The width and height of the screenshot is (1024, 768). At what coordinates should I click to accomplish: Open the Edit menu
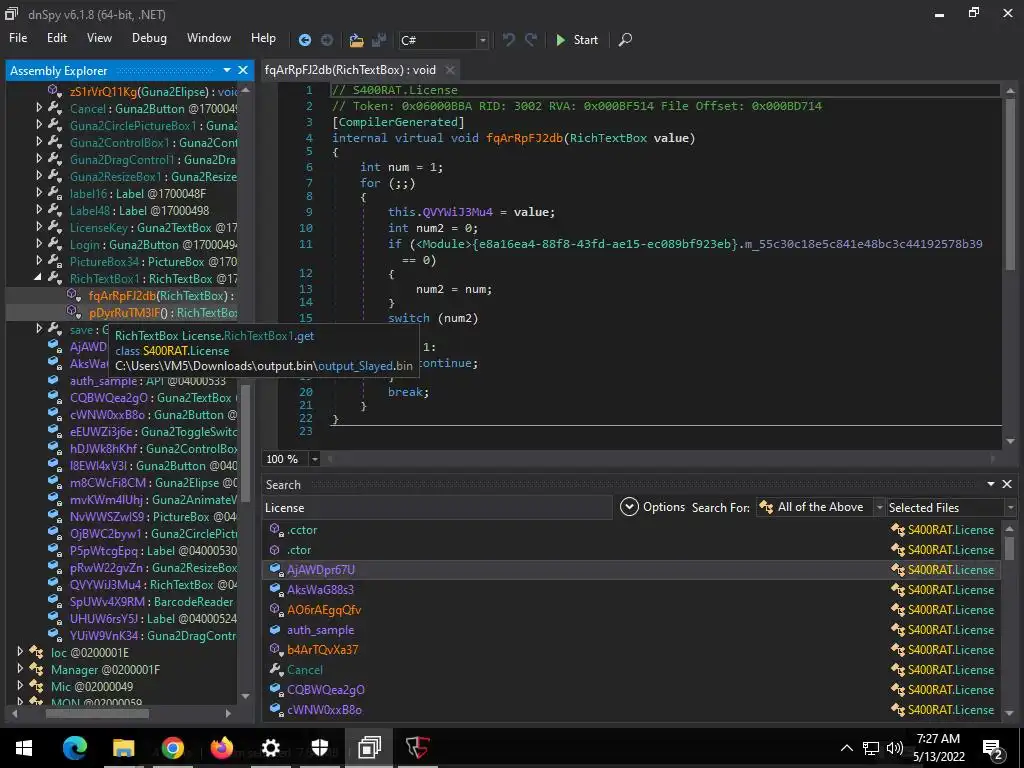coord(57,38)
